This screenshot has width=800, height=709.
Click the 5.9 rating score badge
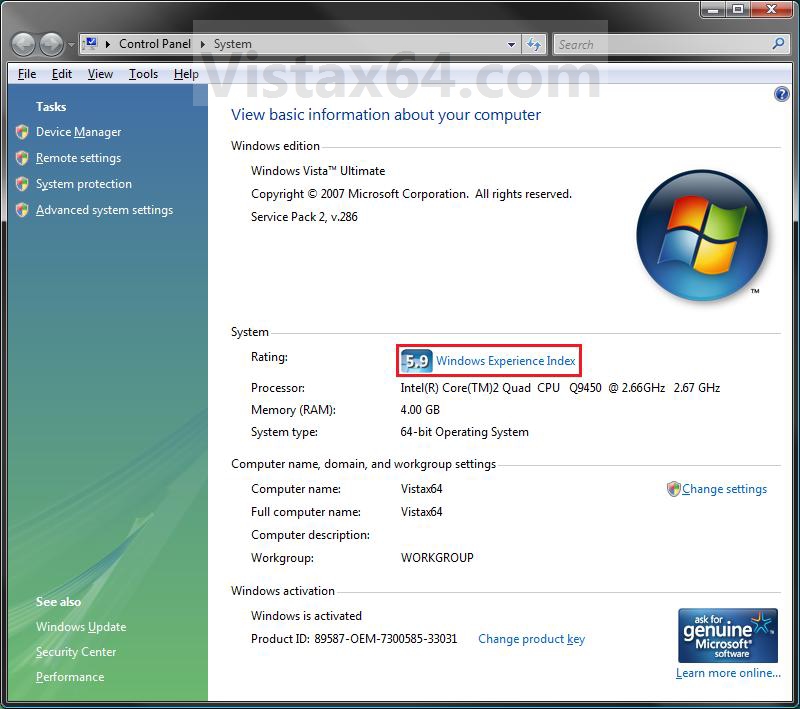click(x=416, y=361)
